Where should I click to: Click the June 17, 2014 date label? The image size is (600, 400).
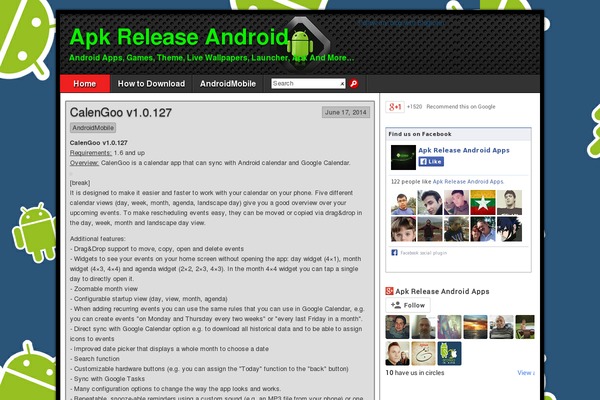[x=346, y=112]
